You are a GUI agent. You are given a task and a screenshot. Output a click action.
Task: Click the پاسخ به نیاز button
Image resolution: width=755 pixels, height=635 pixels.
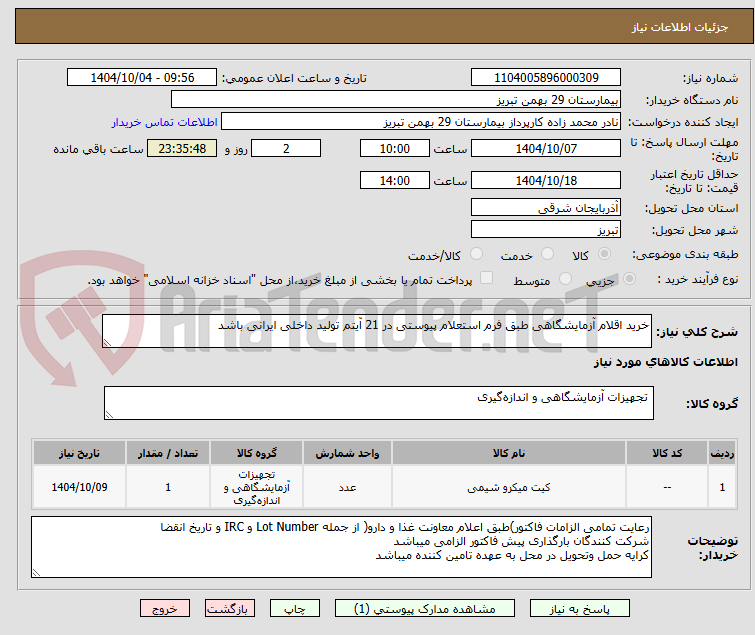(x=579, y=609)
